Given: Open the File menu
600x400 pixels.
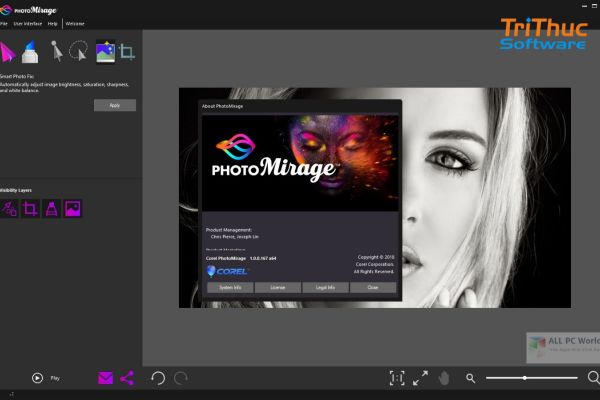Looking at the screenshot, I should (x=4, y=24).
